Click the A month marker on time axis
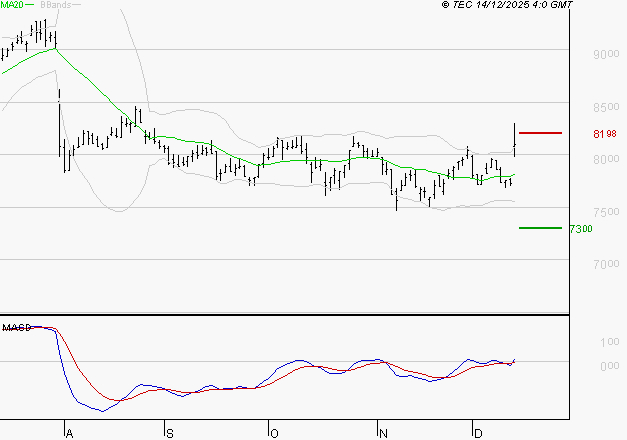Screen dimensions: 627x440 pyautogui.click(x=69, y=433)
